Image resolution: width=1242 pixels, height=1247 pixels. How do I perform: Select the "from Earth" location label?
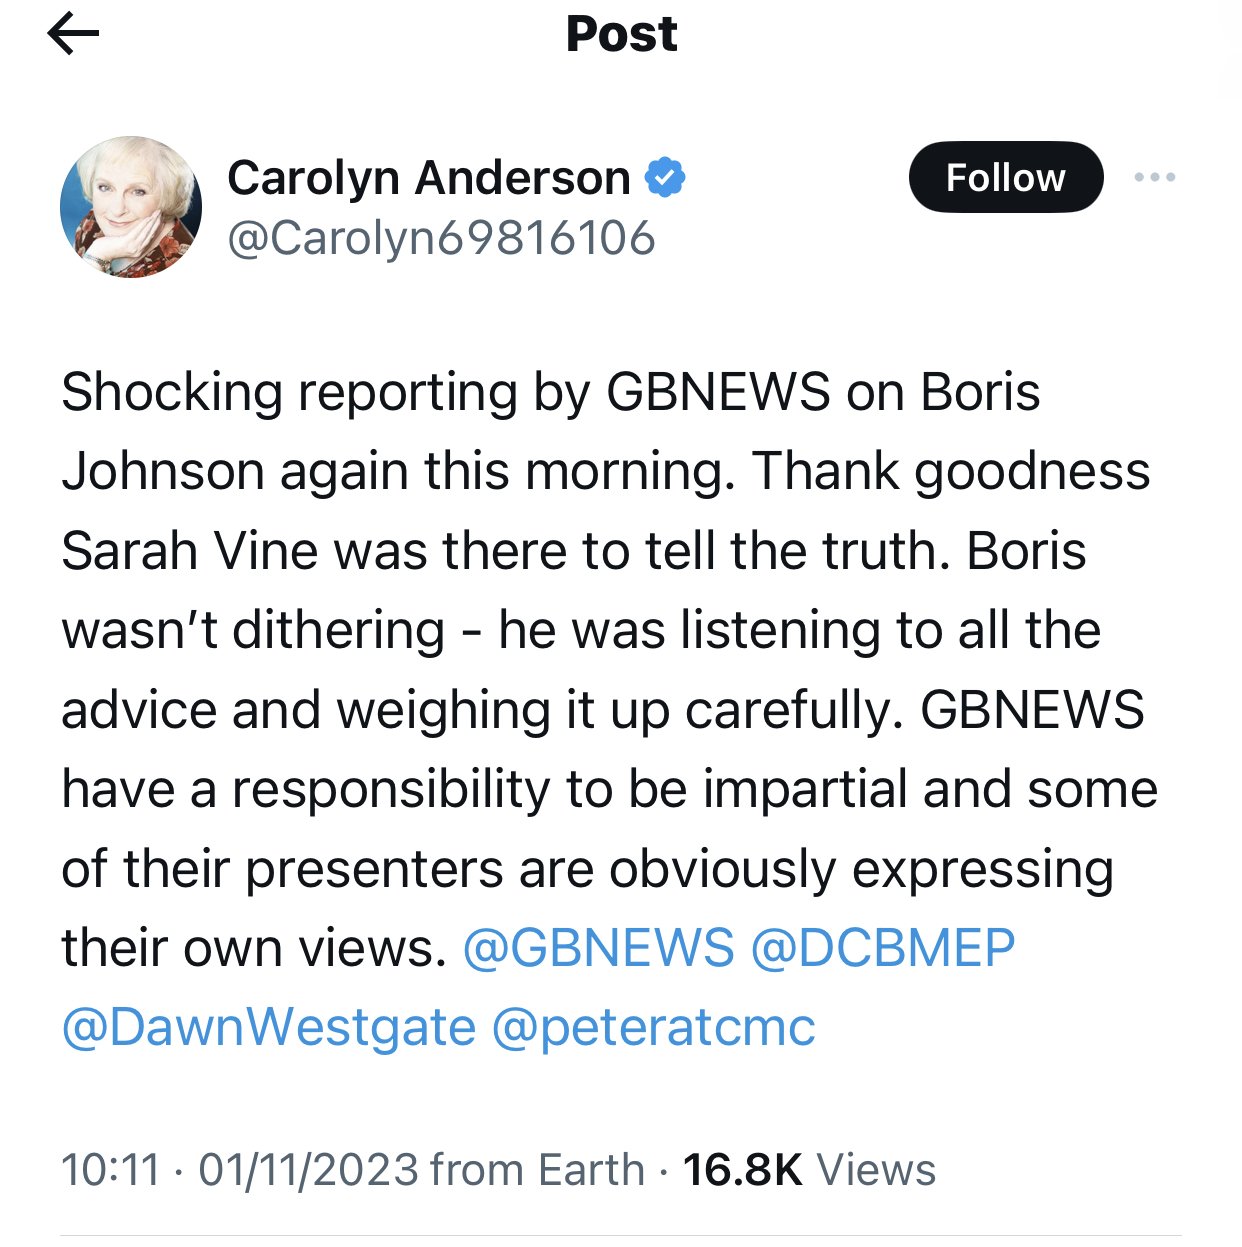pyautogui.click(x=537, y=1170)
